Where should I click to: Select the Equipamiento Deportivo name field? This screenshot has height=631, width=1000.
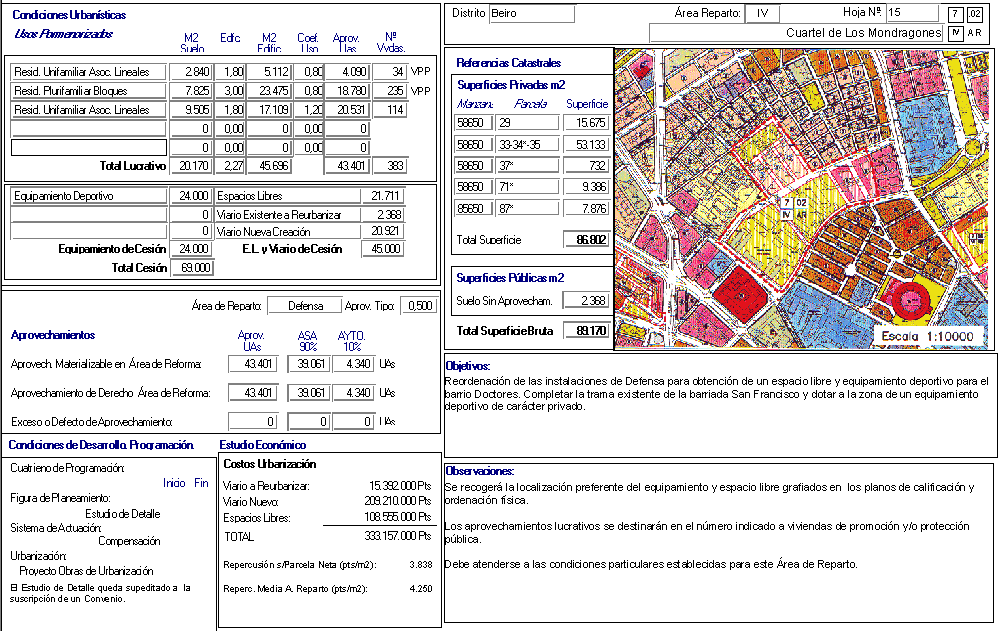click(88, 196)
